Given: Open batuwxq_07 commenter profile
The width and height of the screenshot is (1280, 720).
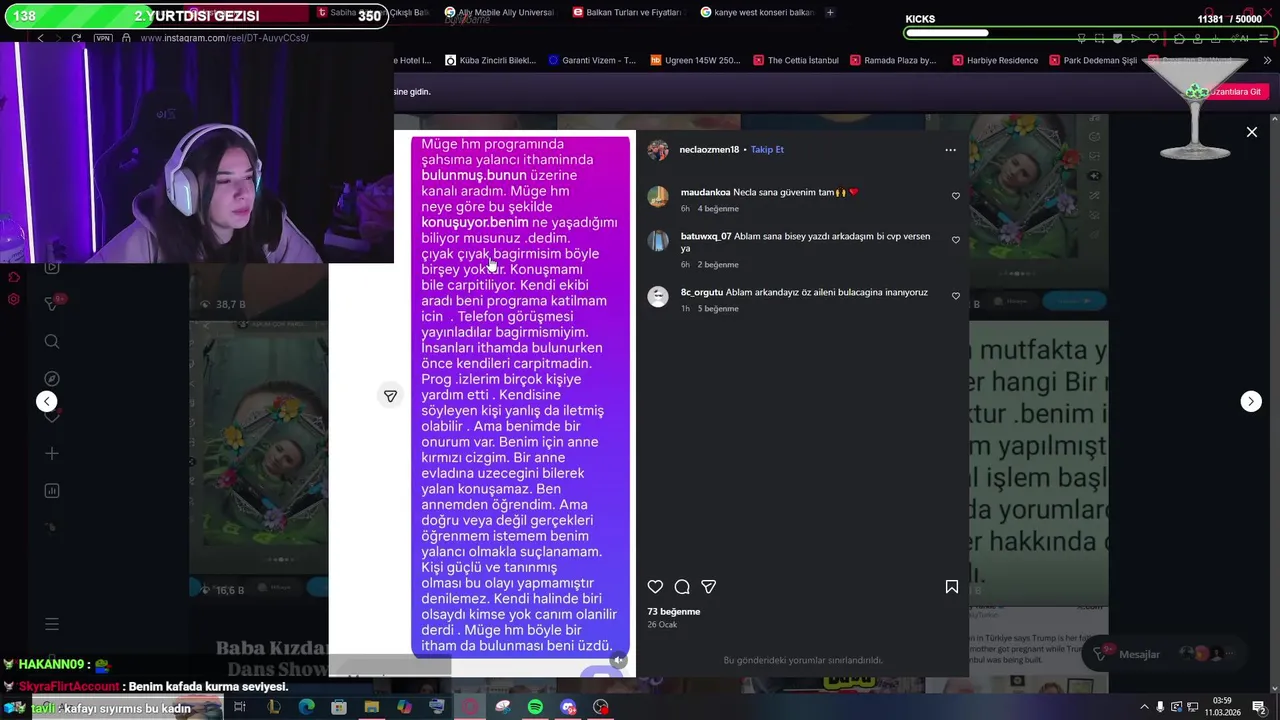Looking at the screenshot, I should coord(706,237).
